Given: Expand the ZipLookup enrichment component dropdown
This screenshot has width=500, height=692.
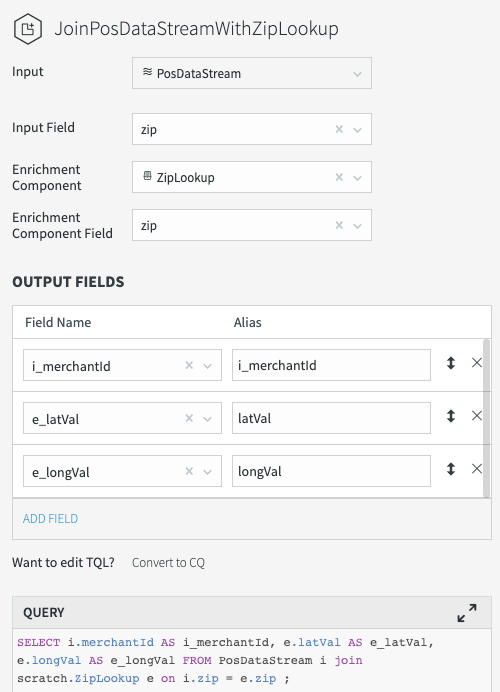Looking at the screenshot, I should (357, 178).
